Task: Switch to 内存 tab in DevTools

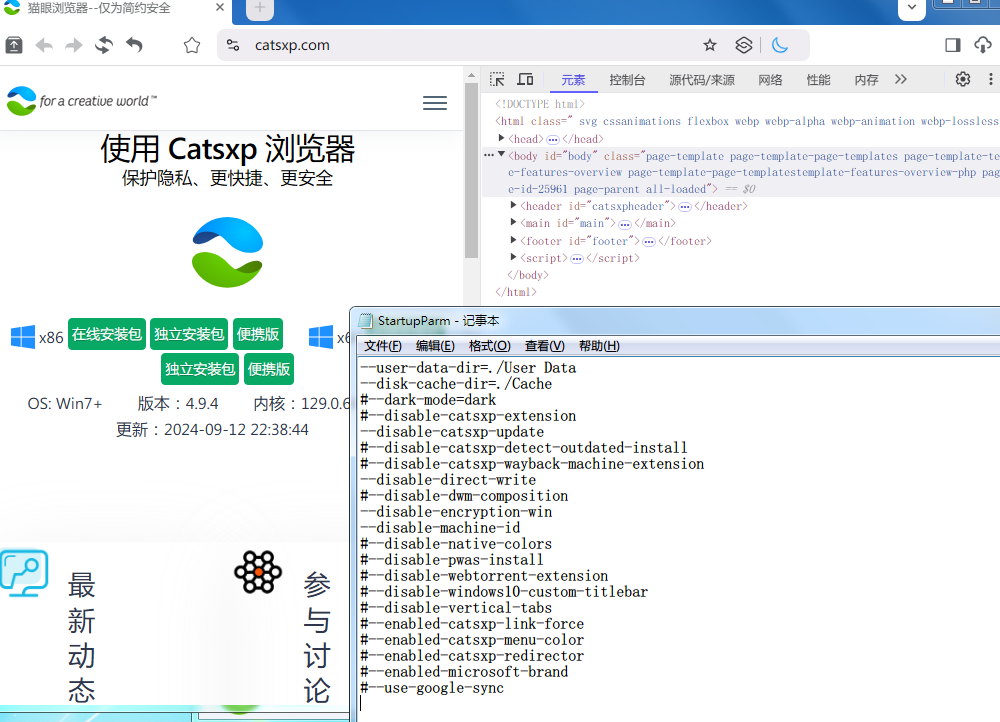Action: pos(866,80)
